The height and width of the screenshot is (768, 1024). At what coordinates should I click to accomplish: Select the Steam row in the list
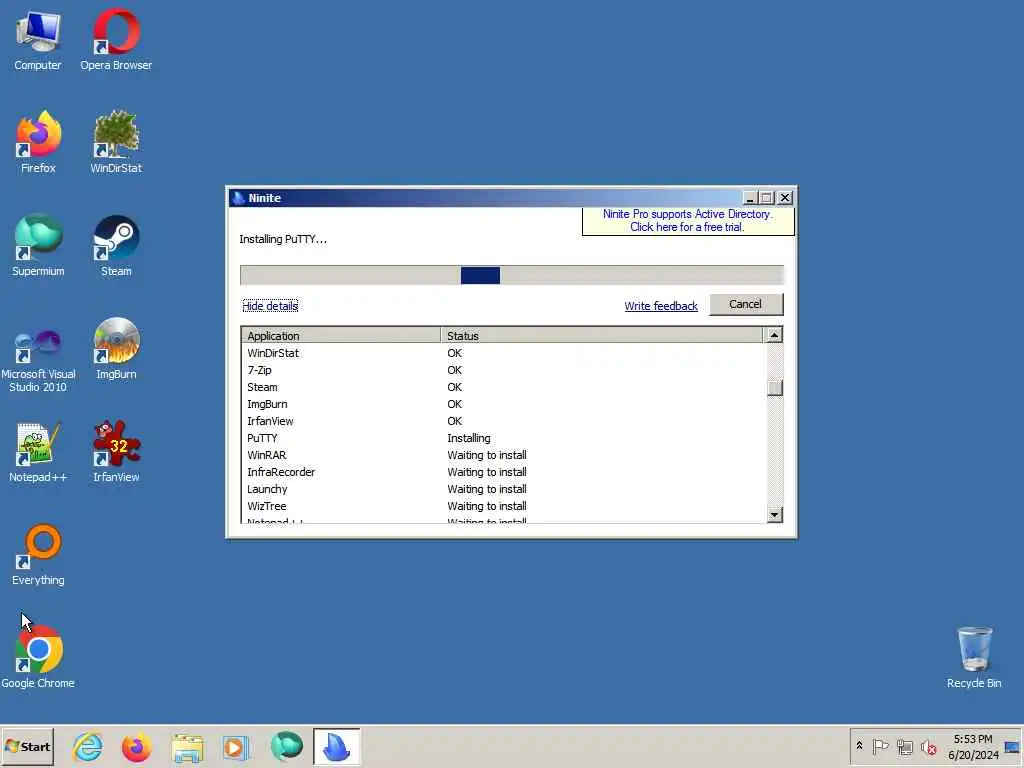[x=502, y=387]
